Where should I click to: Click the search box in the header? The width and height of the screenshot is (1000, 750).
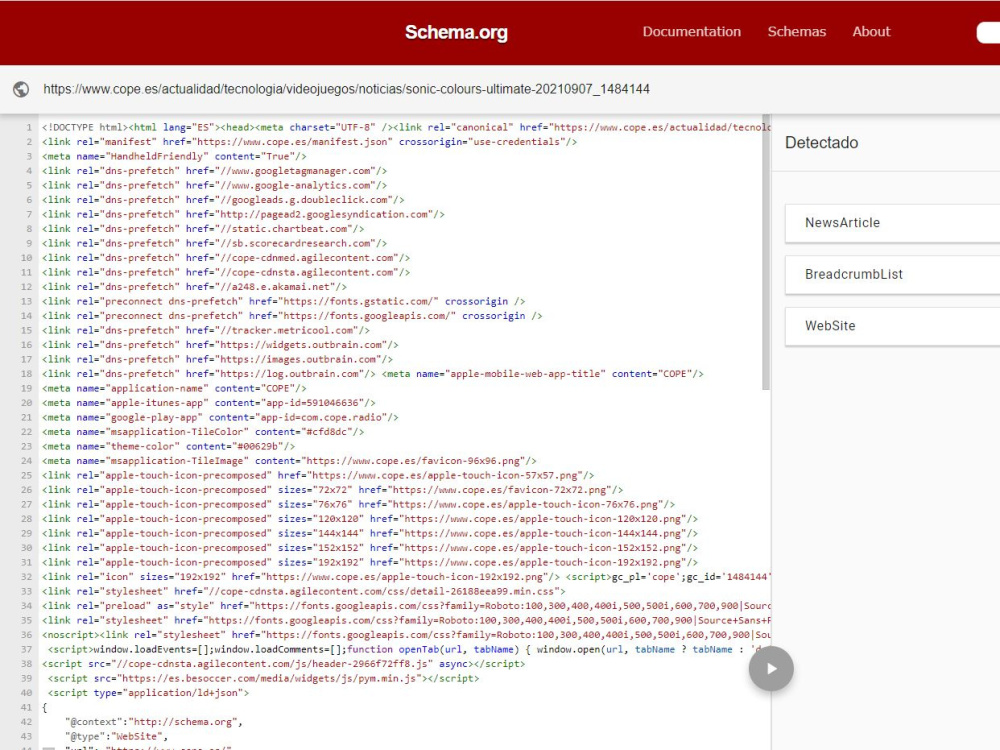click(988, 32)
